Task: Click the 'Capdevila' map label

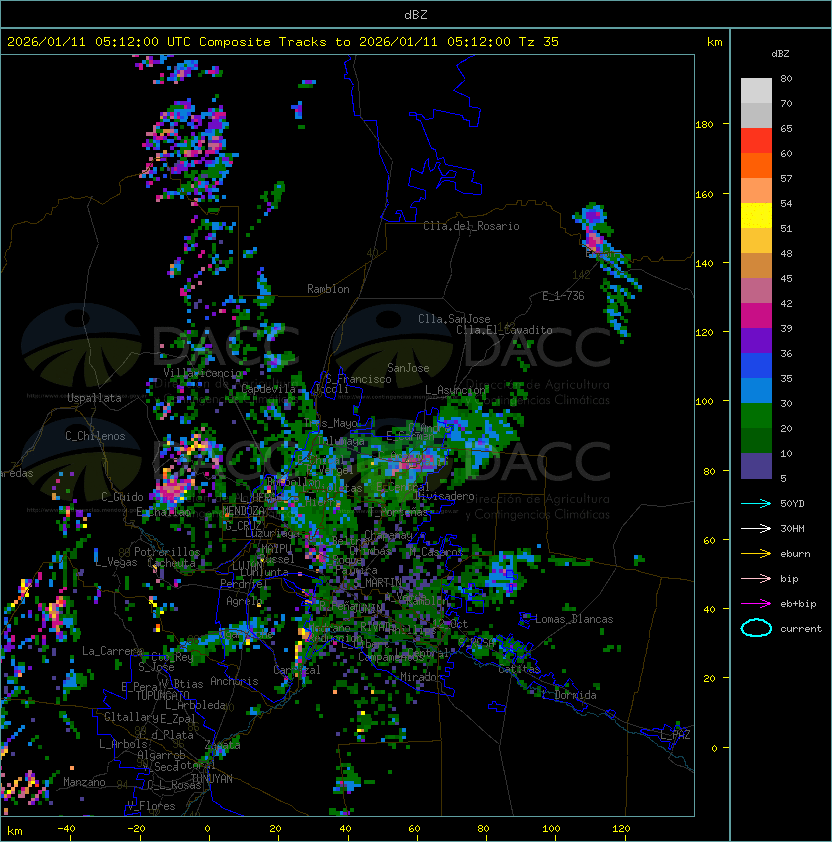Action: click(x=268, y=389)
